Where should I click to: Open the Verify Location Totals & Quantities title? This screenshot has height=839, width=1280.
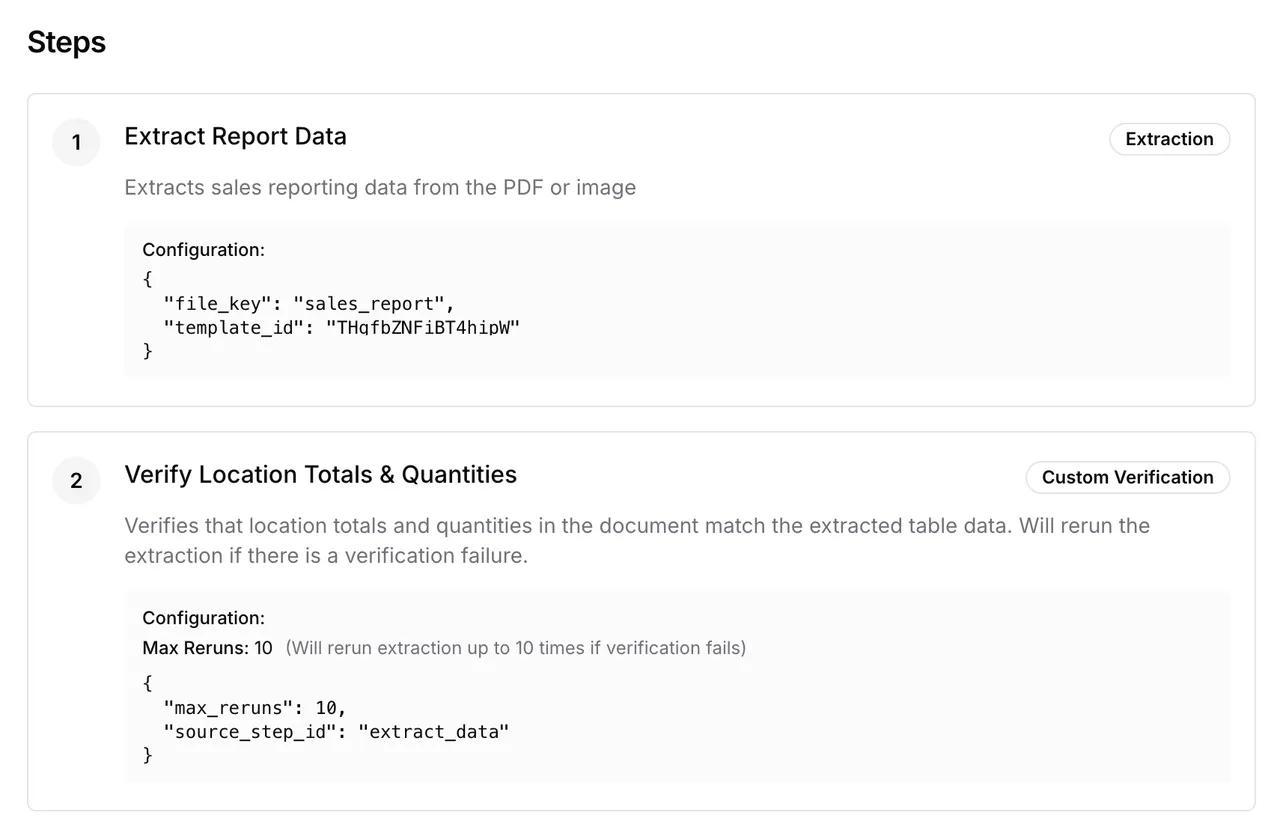(x=320, y=474)
